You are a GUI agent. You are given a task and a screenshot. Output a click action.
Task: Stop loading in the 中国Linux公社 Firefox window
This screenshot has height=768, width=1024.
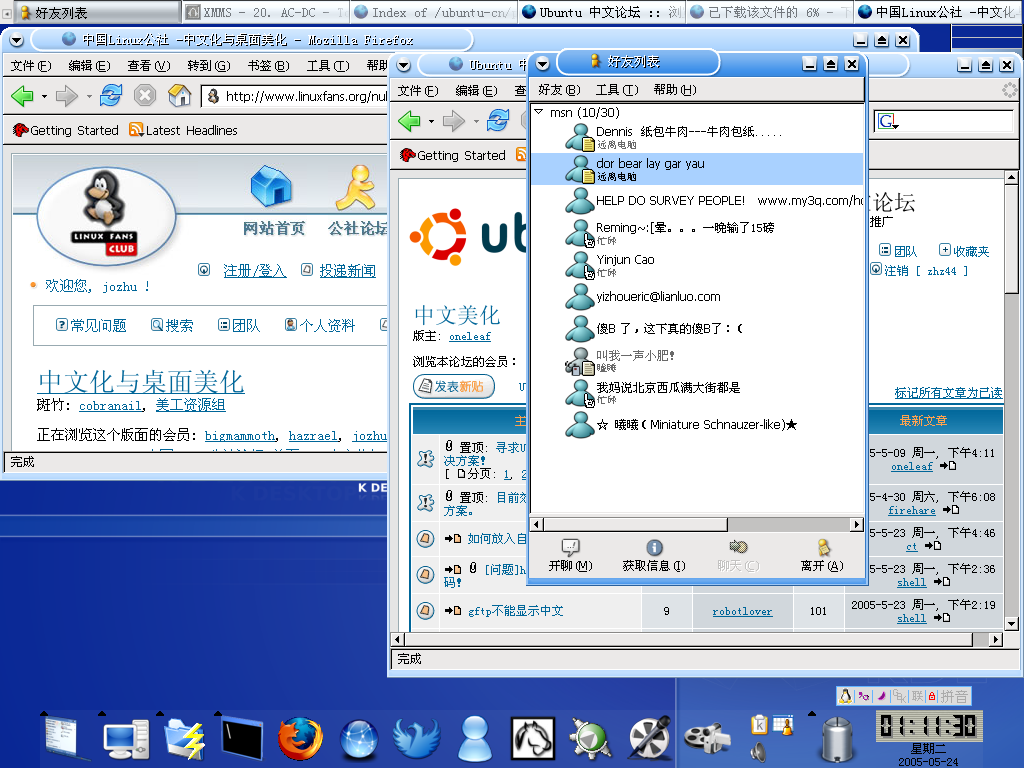[145, 96]
